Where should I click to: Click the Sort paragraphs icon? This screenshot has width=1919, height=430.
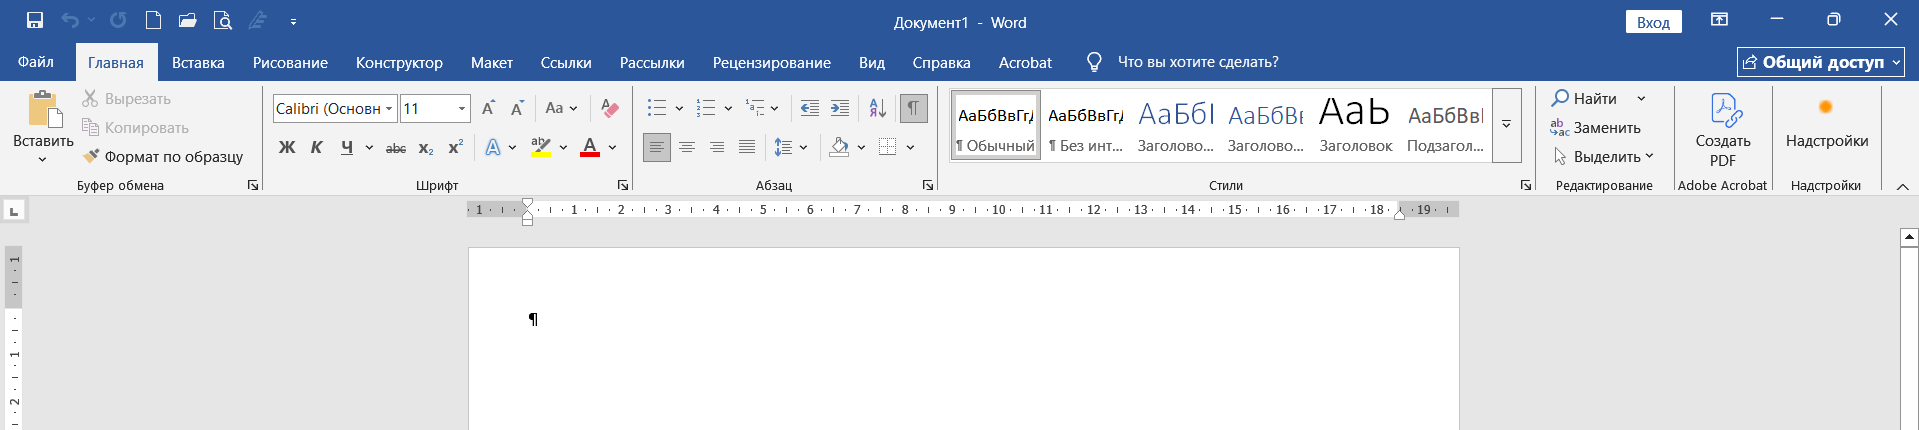[877, 108]
